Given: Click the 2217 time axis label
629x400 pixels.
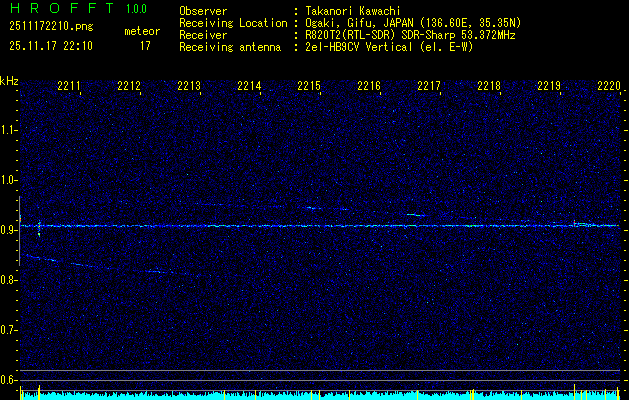Looking at the screenshot, I should point(429,86).
